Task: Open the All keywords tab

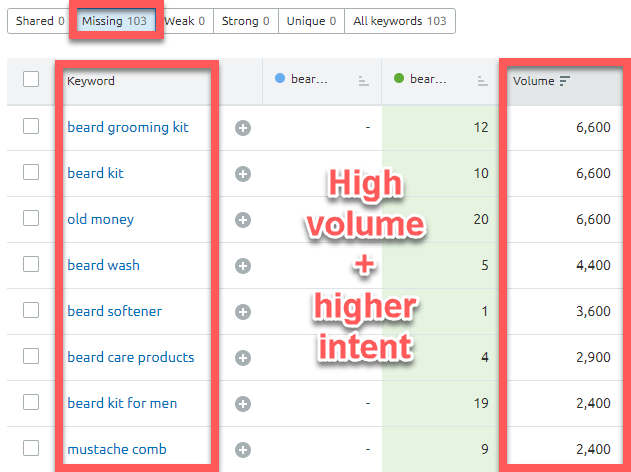Action: pos(399,21)
